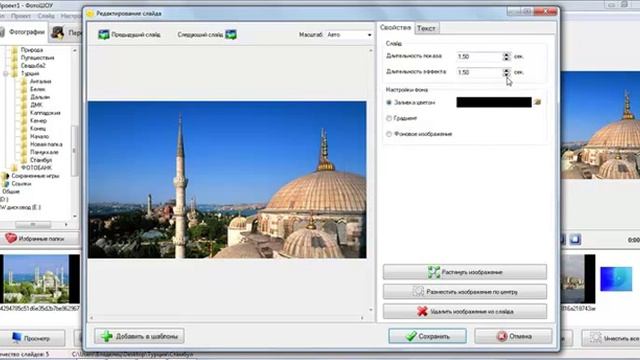Screen dimensions: 640x360
Task: Select the Памуккале folder
Action: [x=44, y=152]
